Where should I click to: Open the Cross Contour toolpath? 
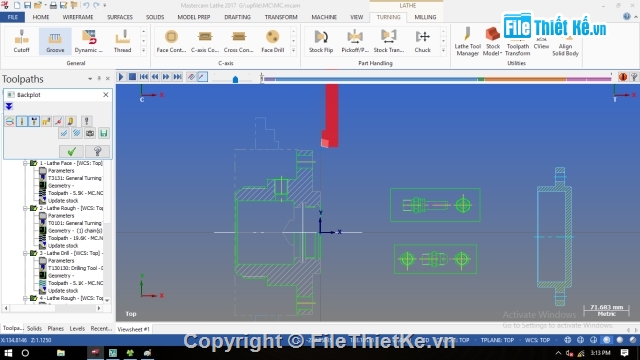tap(239, 41)
